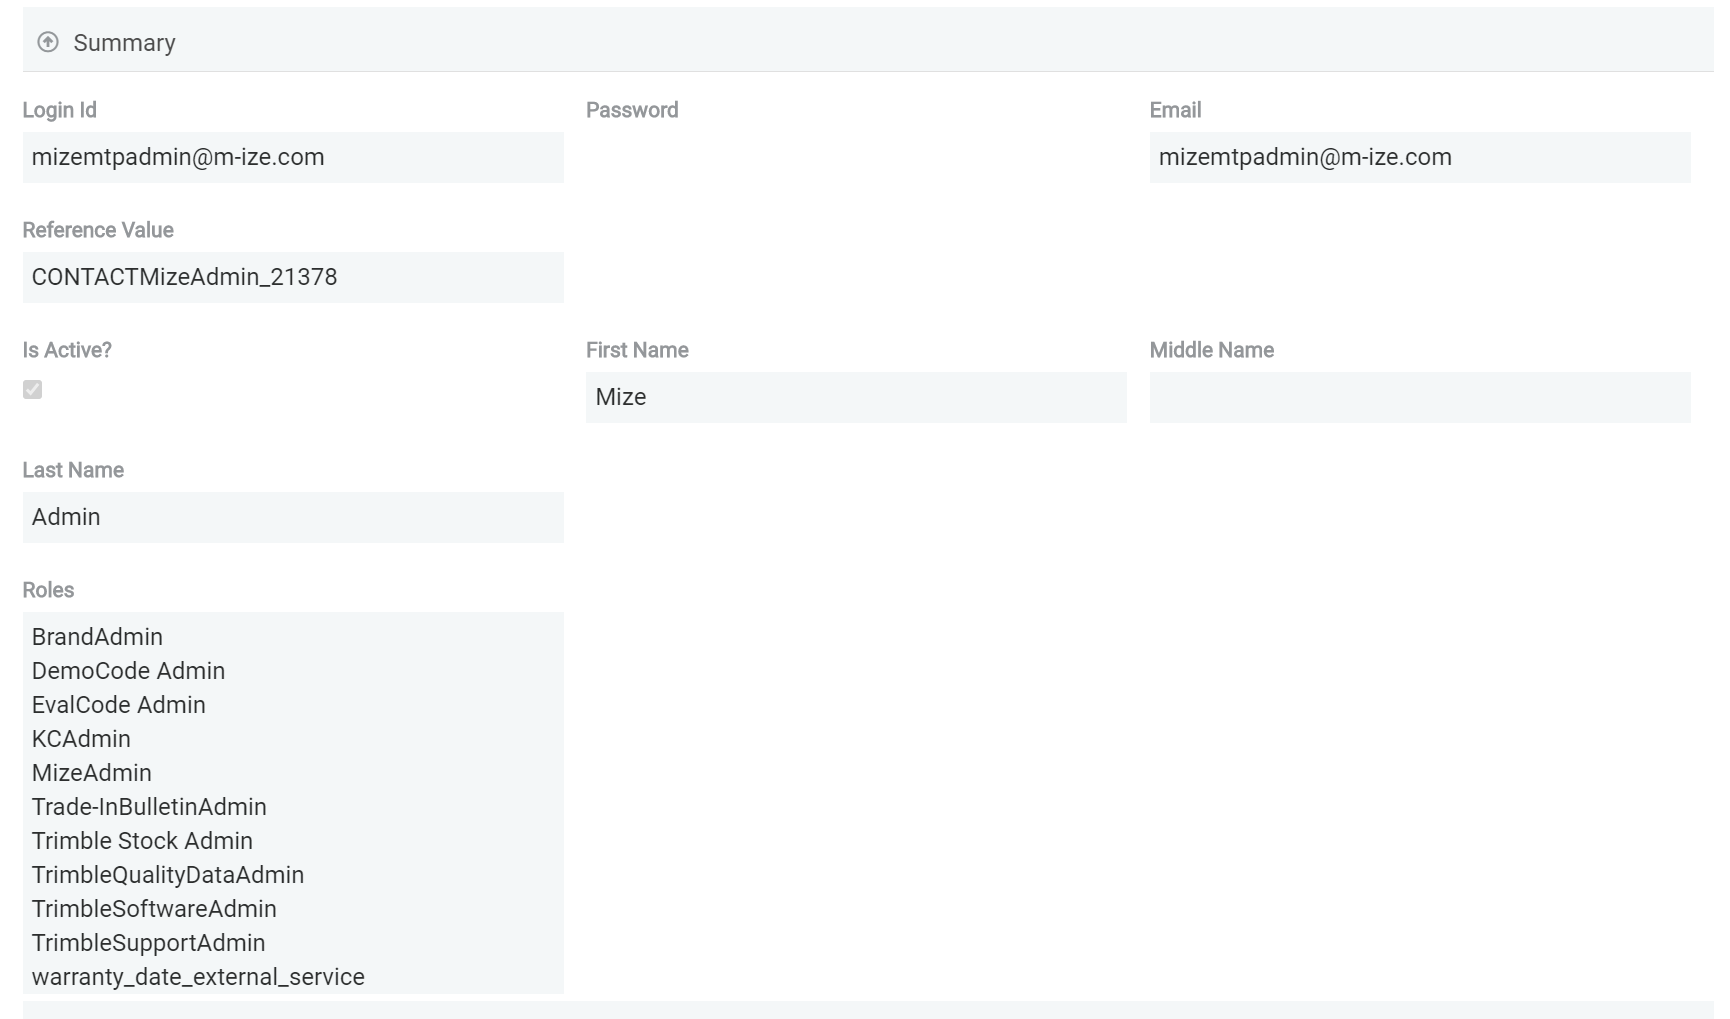Click the Reference Value field
Viewport: 1730px width, 1019px height.
(293, 277)
